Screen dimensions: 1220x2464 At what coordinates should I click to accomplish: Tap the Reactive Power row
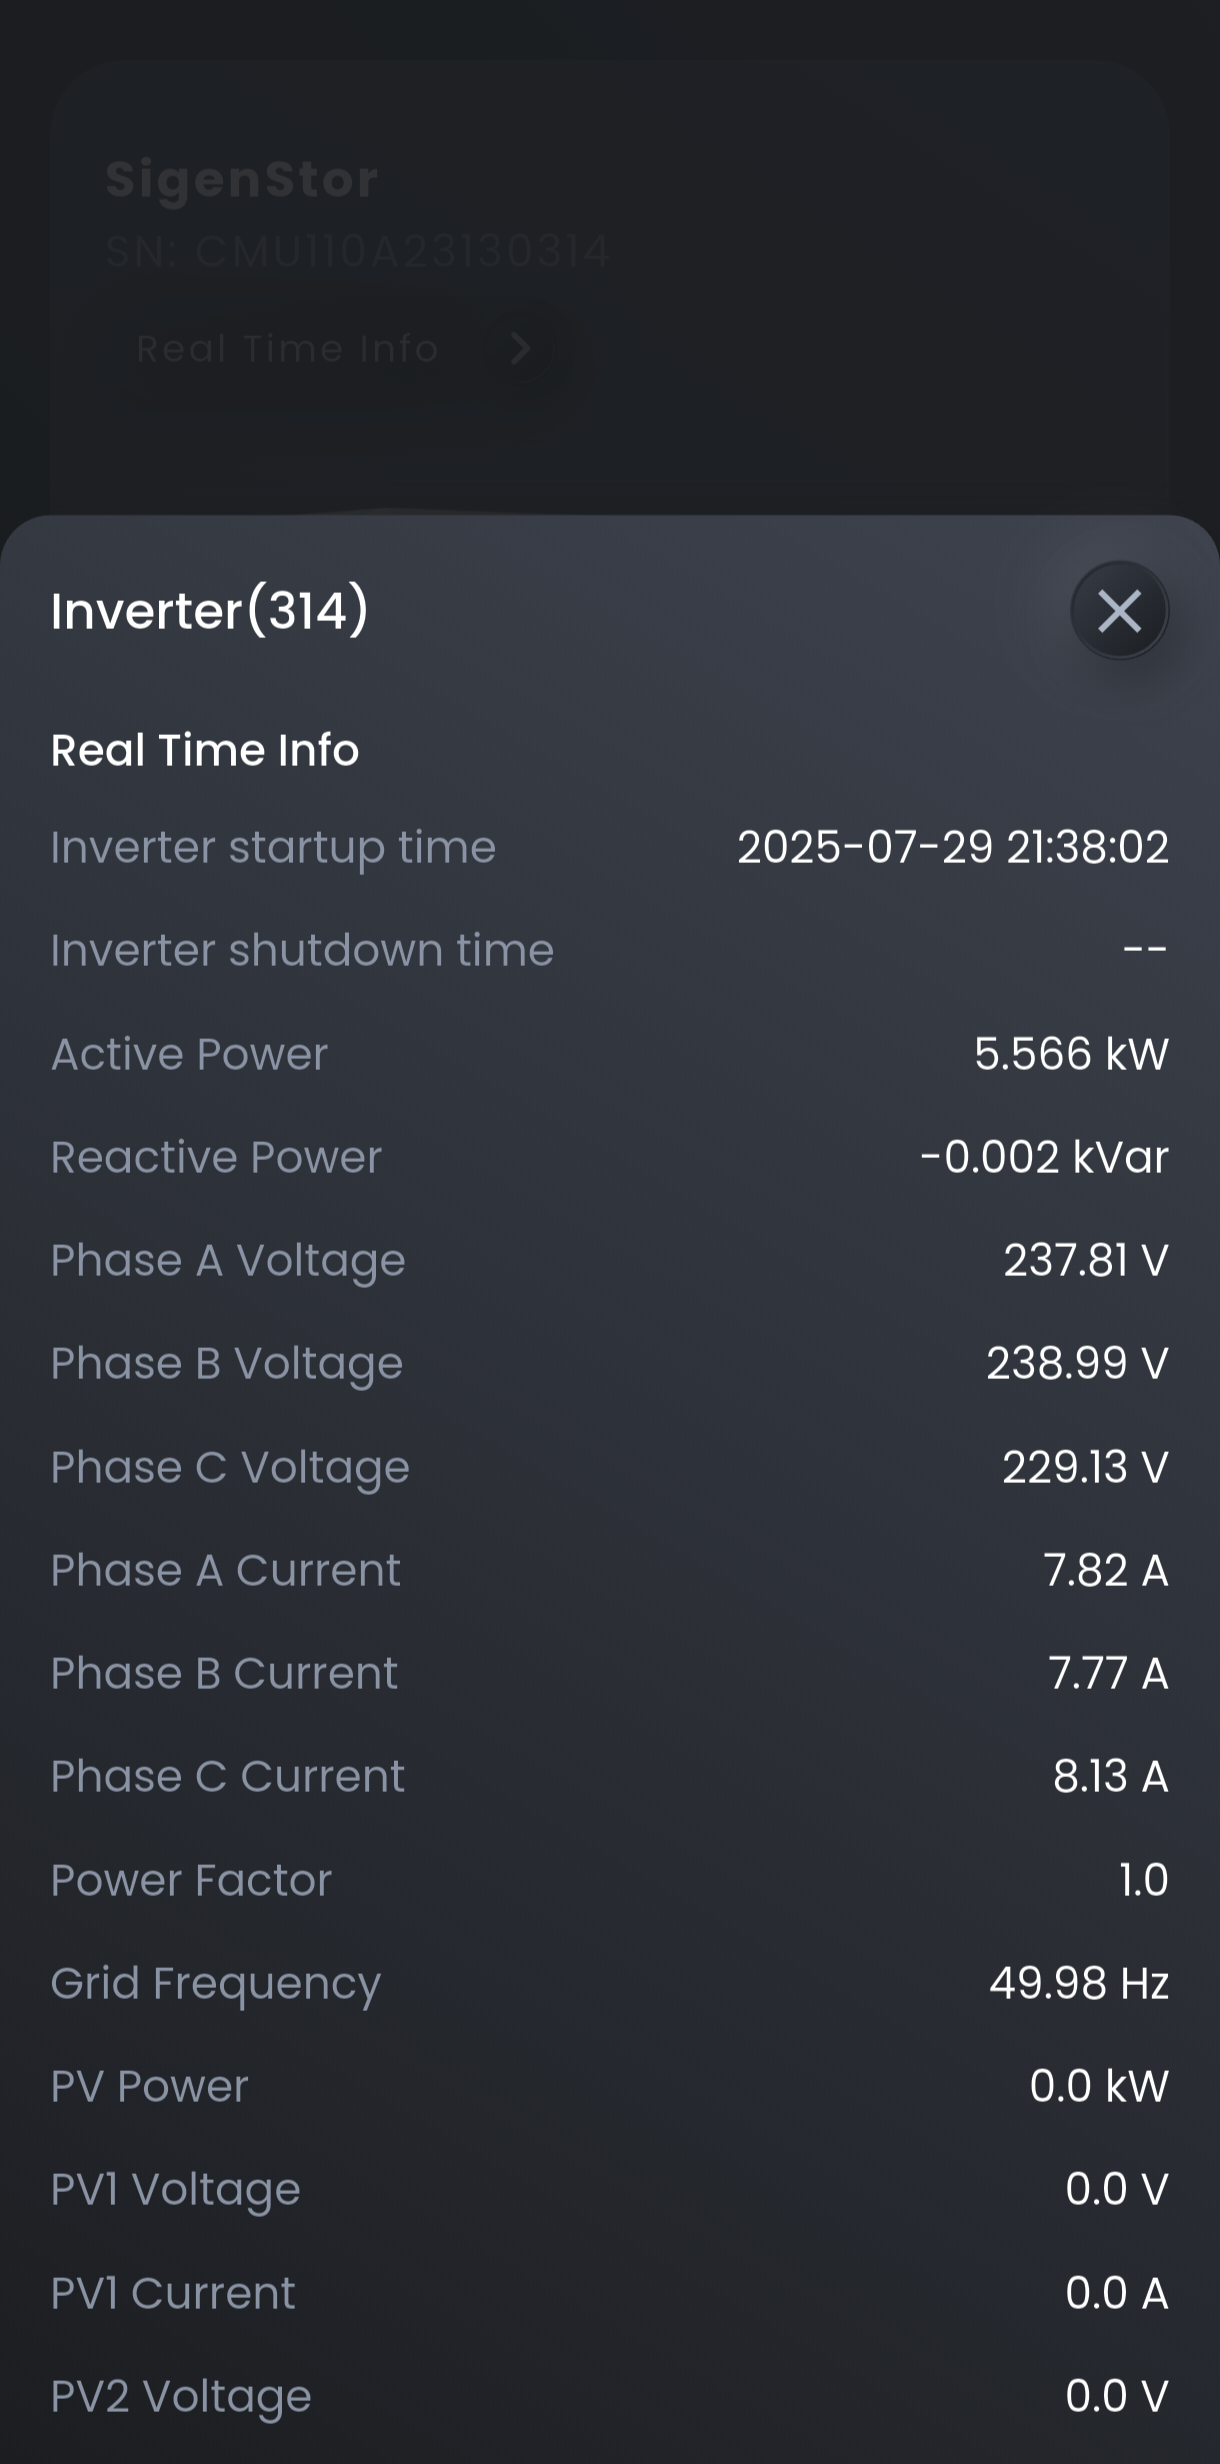[610, 1157]
